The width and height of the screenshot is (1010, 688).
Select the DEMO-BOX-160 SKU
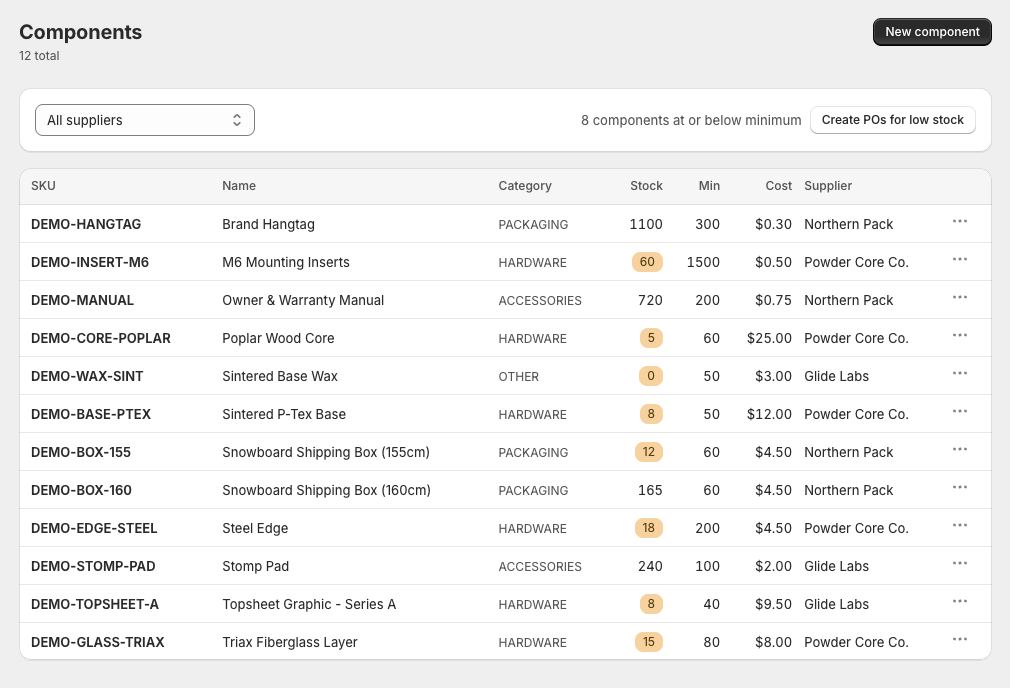coord(81,490)
